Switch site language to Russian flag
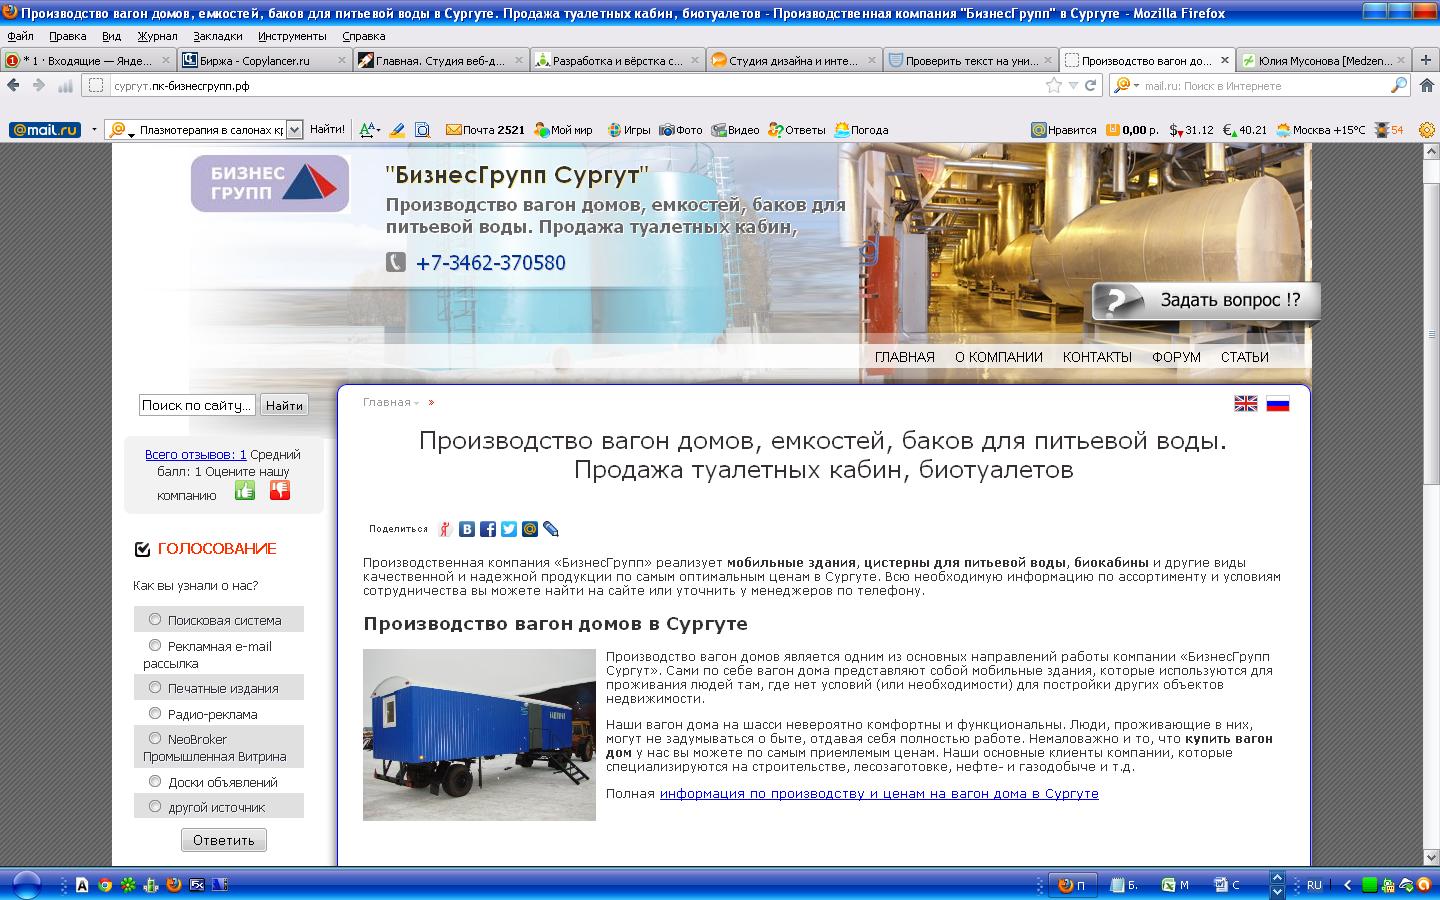This screenshot has height=900, width=1440. [1278, 403]
